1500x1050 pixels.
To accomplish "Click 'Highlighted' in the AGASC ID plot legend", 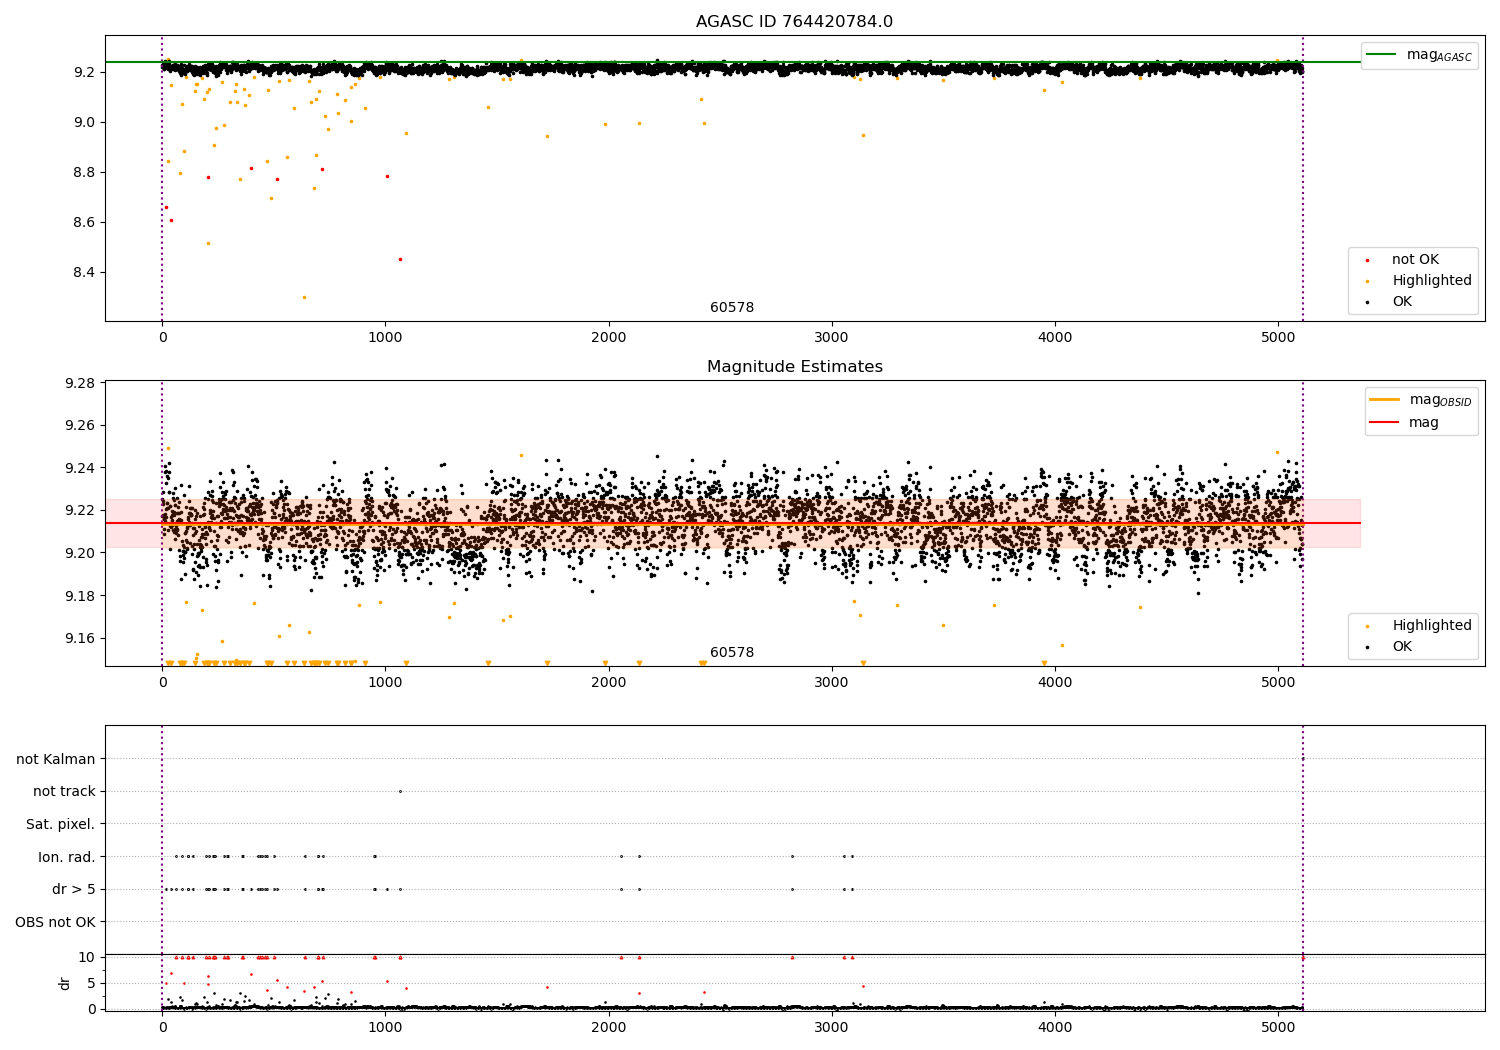I will (1432, 281).
